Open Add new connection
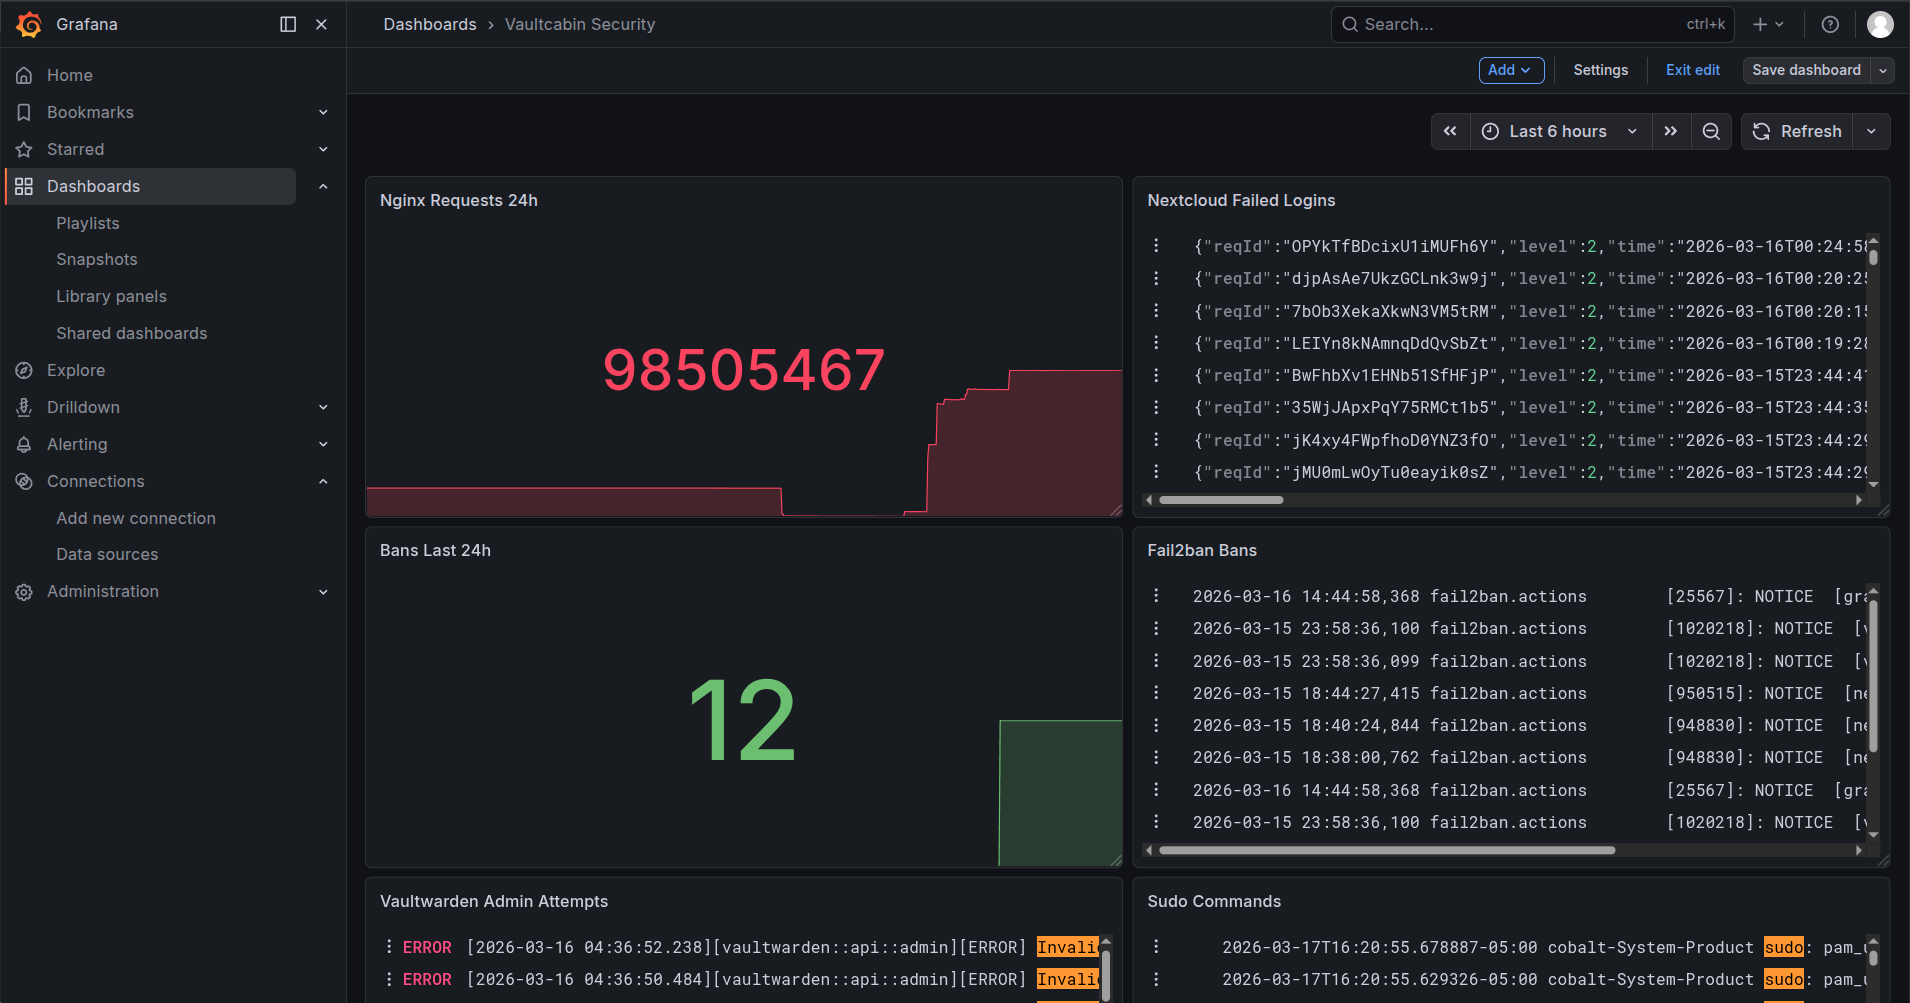This screenshot has height=1003, width=1910. click(136, 518)
